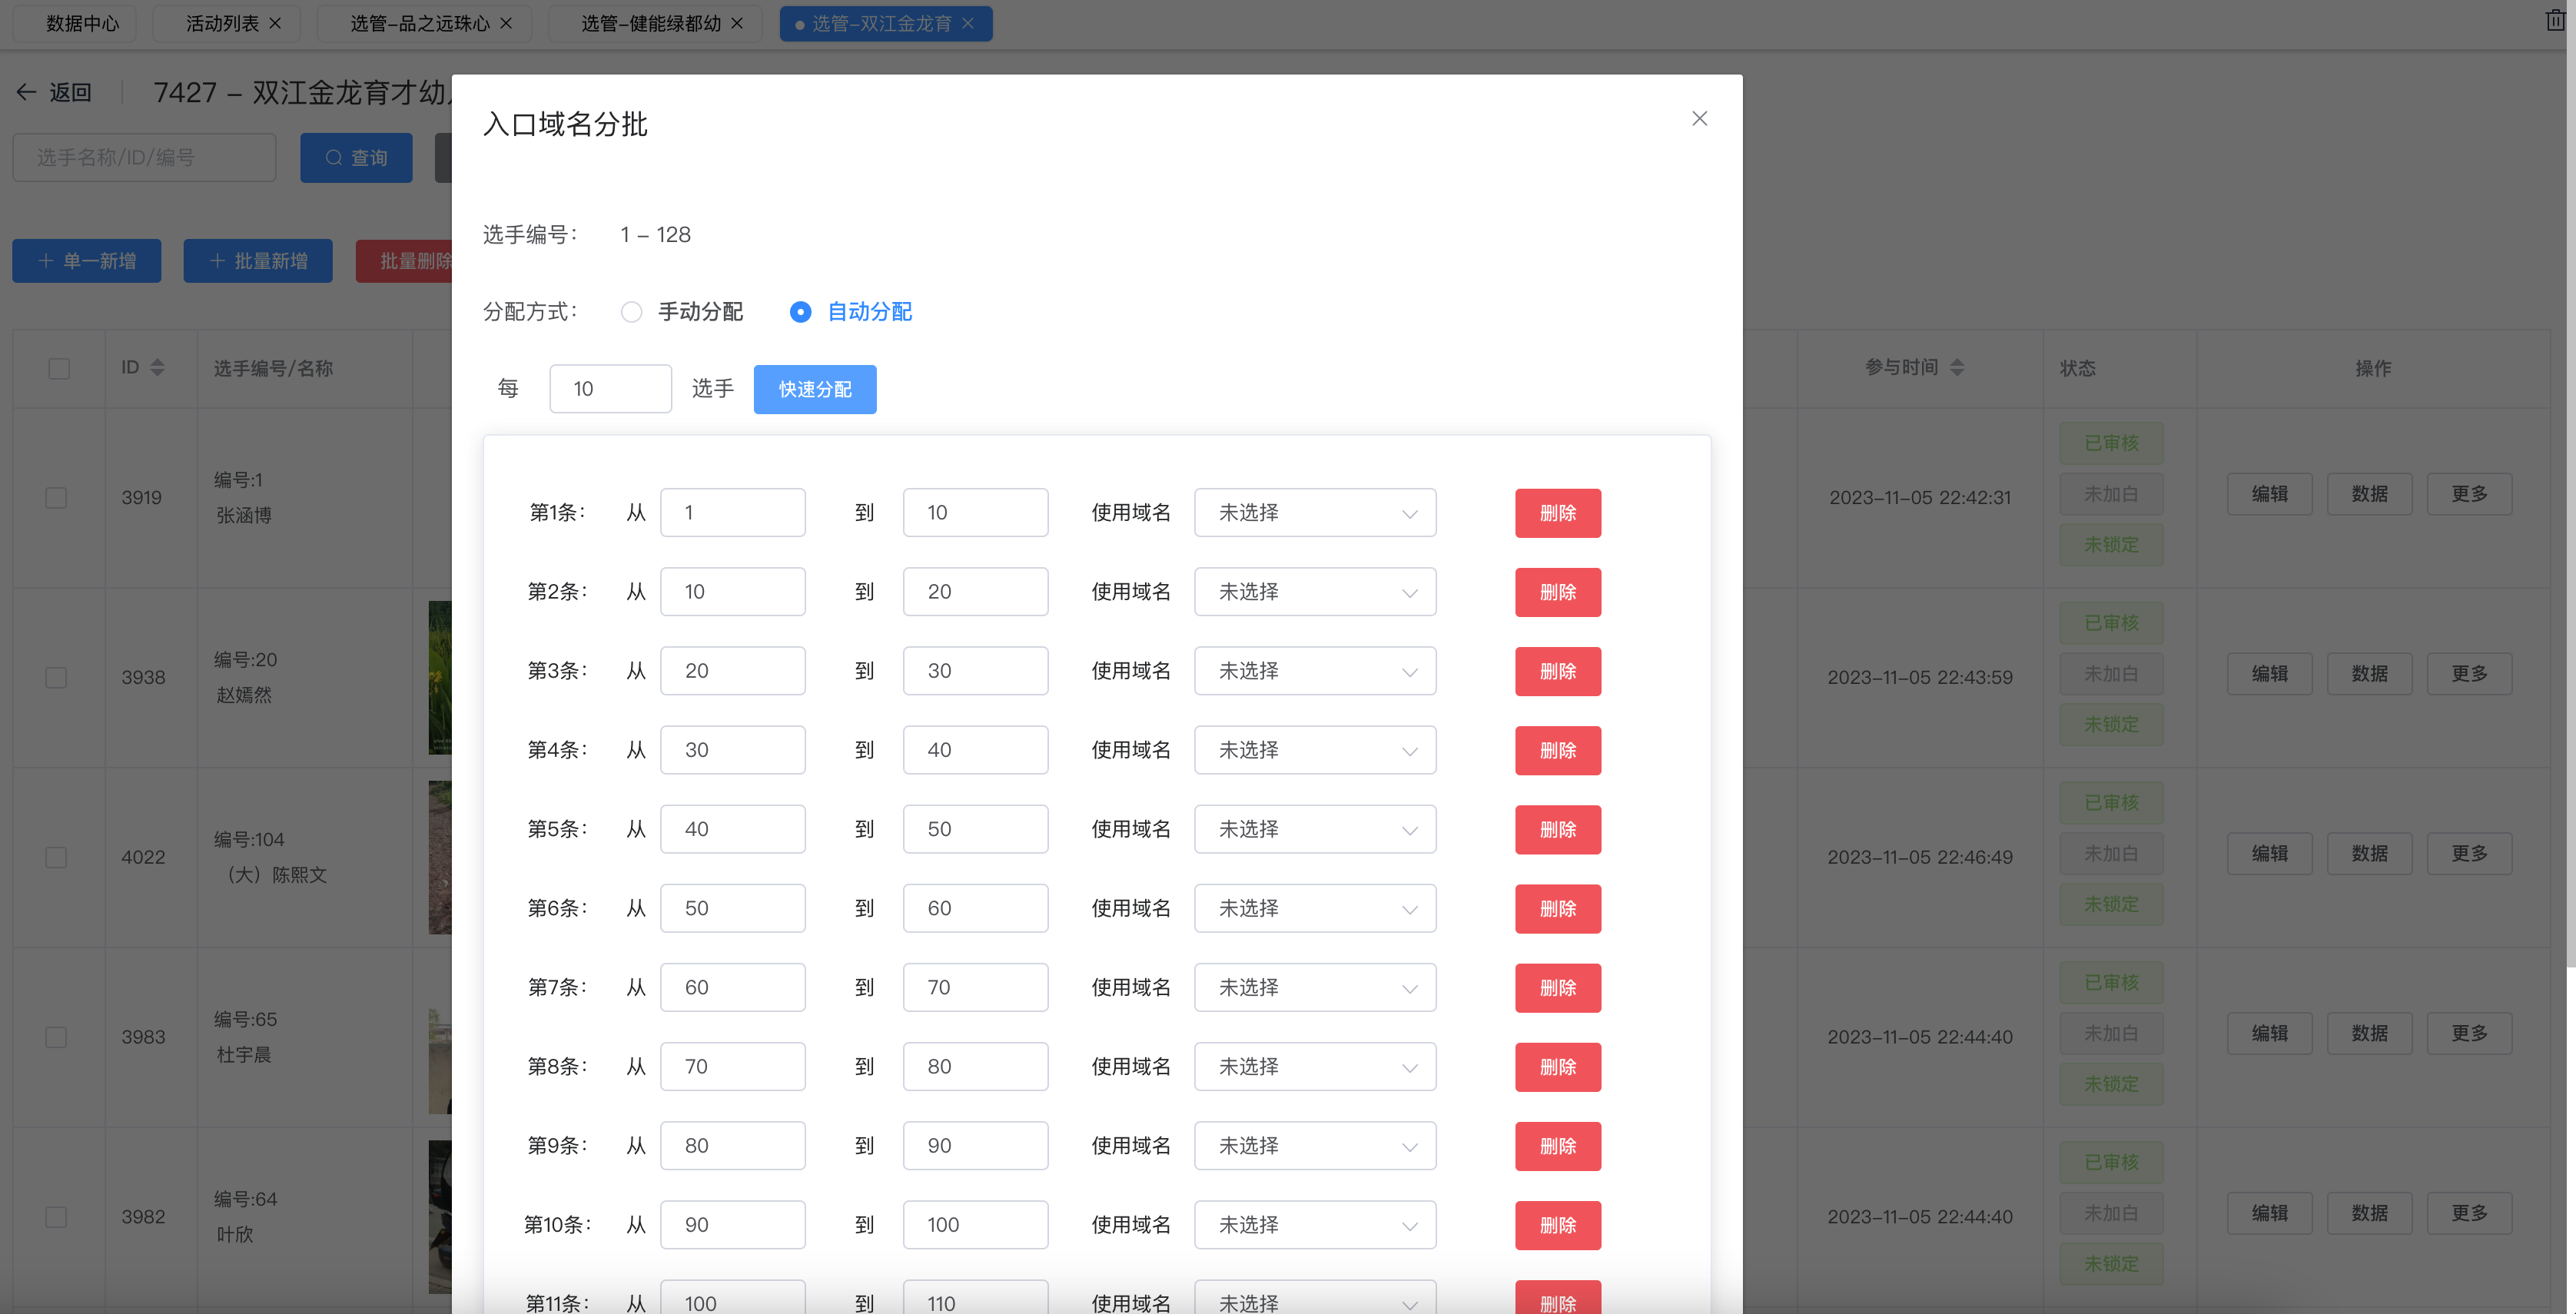Click 编辑 for the 2023-11-05 22:44:40 row of ID 3983
The height and width of the screenshot is (1314, 2576).
coord(2269,1033)
